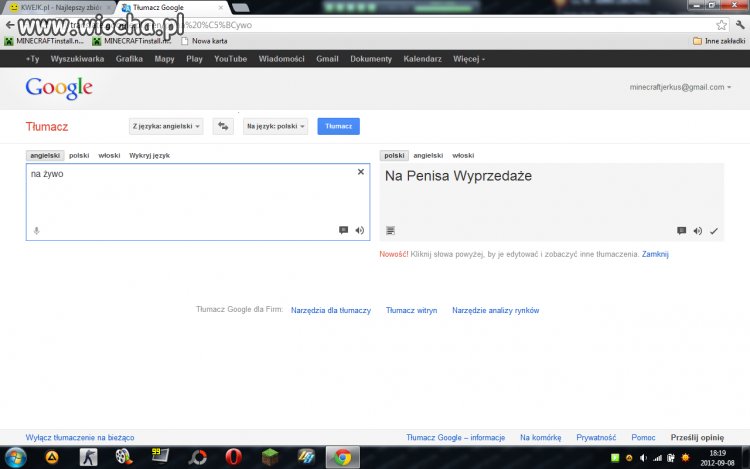Screen dimensions: 750x469
Task: Listen to source text speaker icon
Action: tap(360, 230)
